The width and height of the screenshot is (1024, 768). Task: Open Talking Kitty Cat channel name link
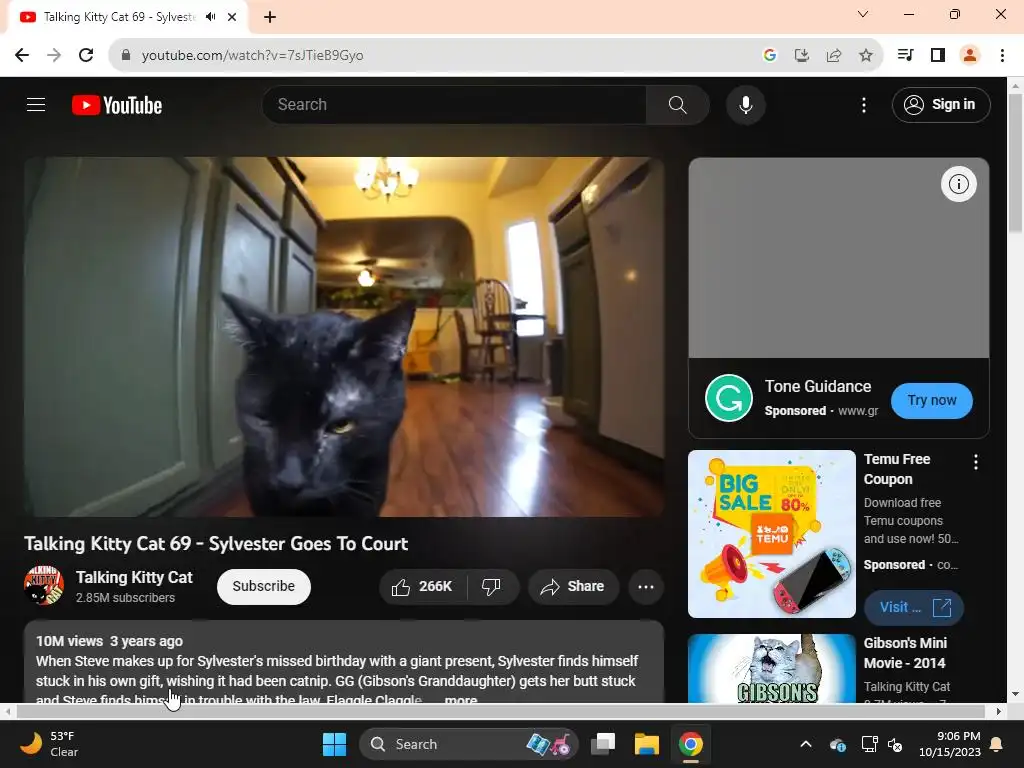pyautogui.click(x=134, y=577)
